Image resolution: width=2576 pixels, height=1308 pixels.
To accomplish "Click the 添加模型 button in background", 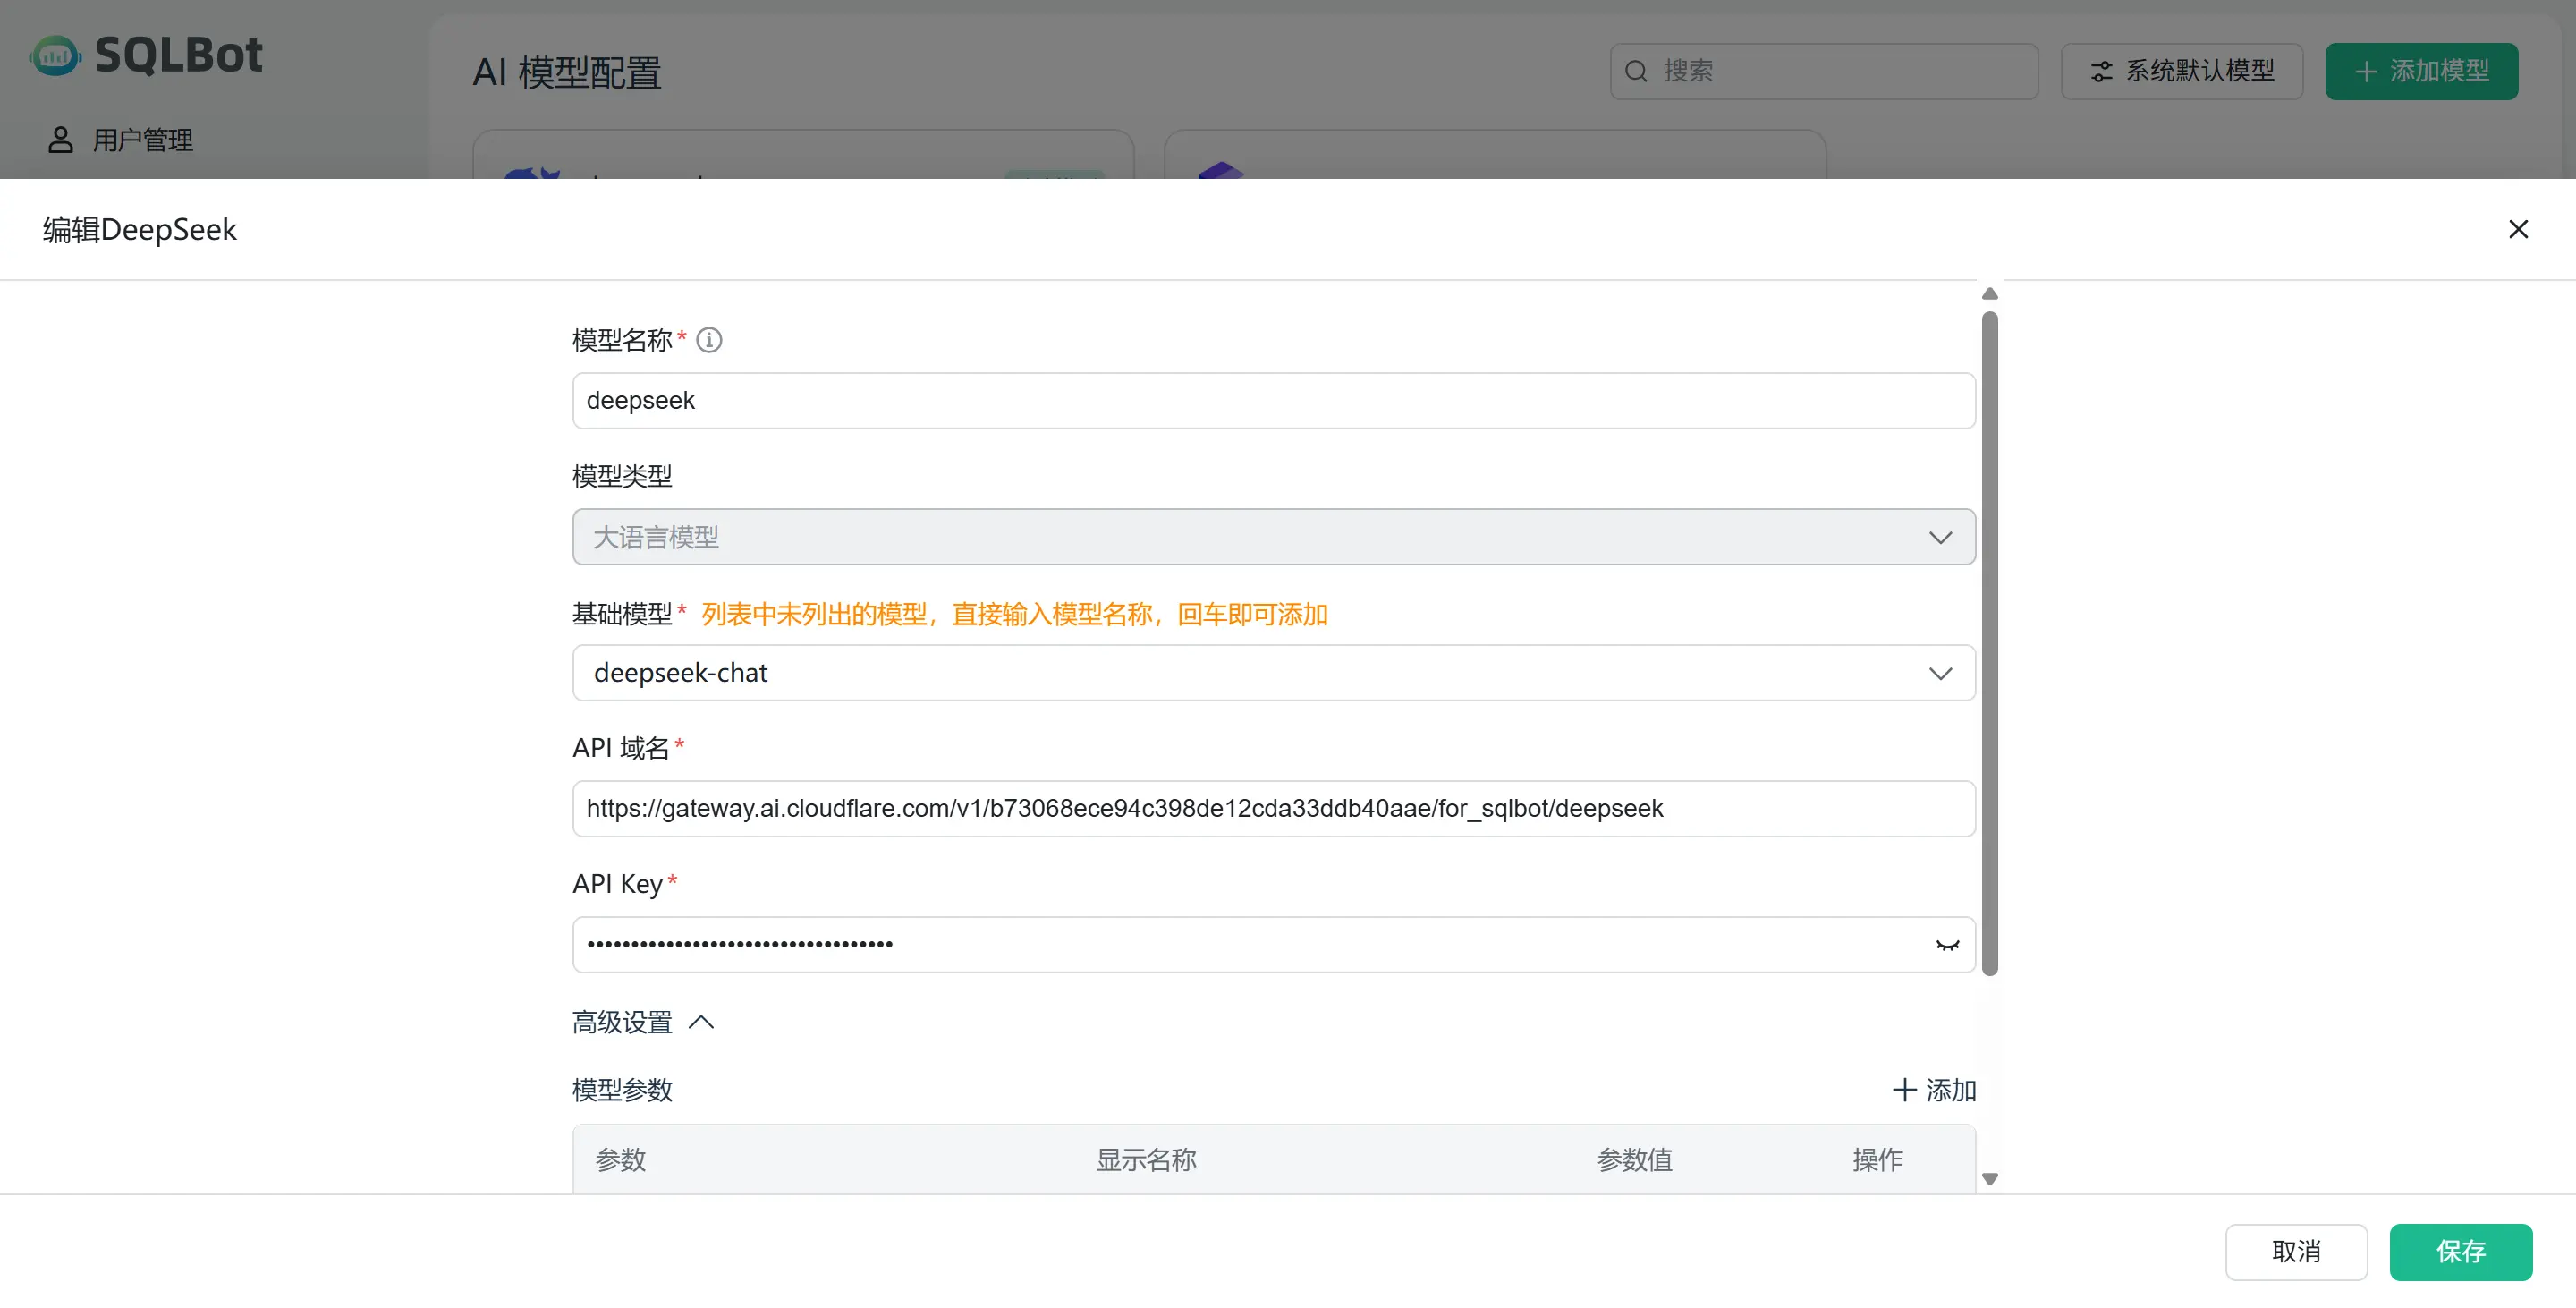I will coord(2421,71).
